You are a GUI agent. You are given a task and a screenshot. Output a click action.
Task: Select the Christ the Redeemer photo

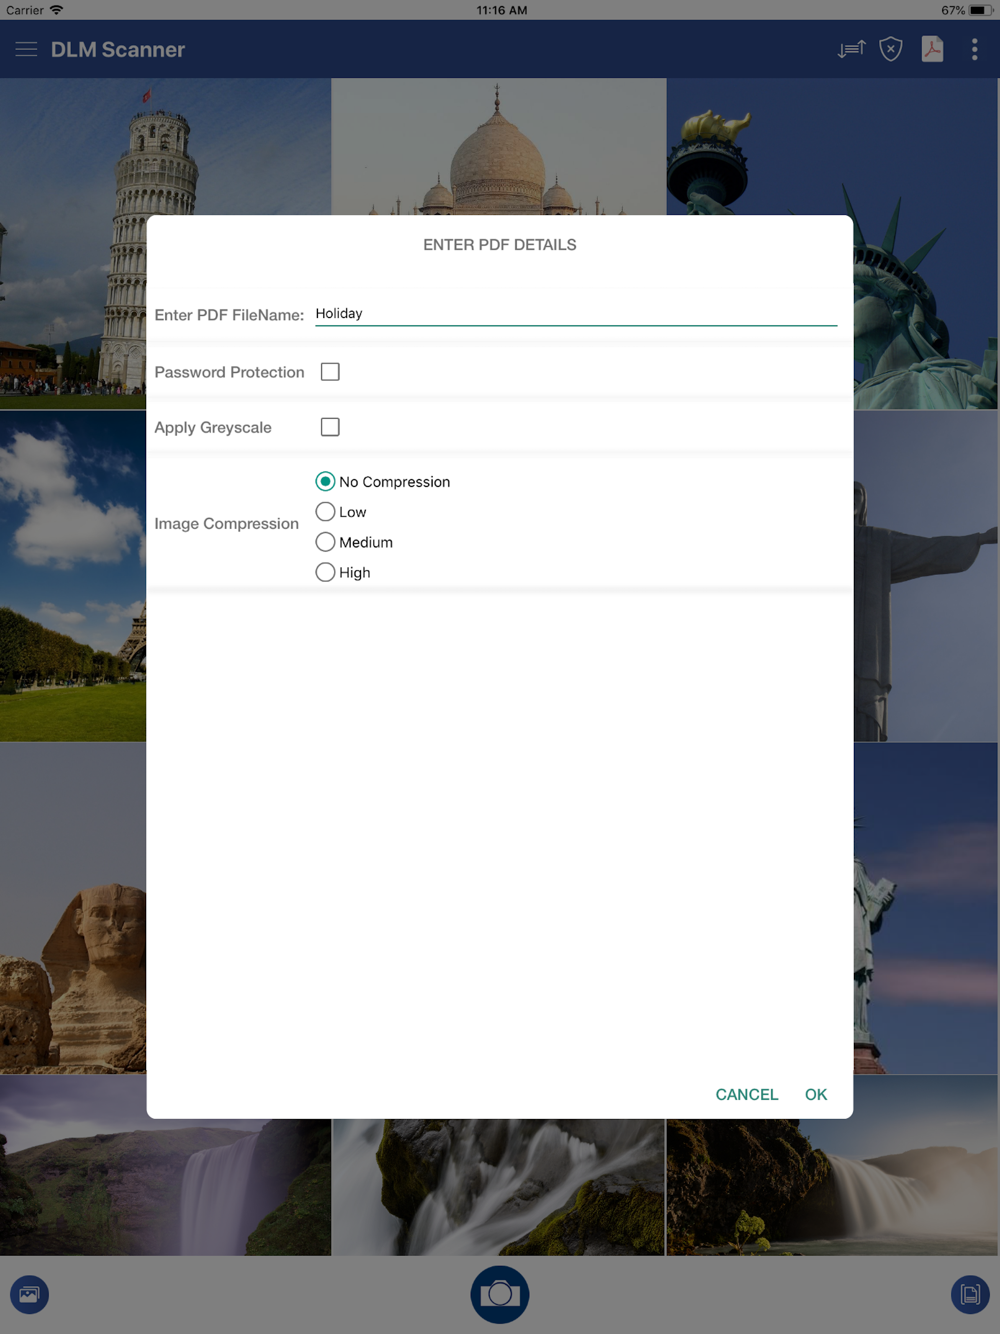[926, 576]
